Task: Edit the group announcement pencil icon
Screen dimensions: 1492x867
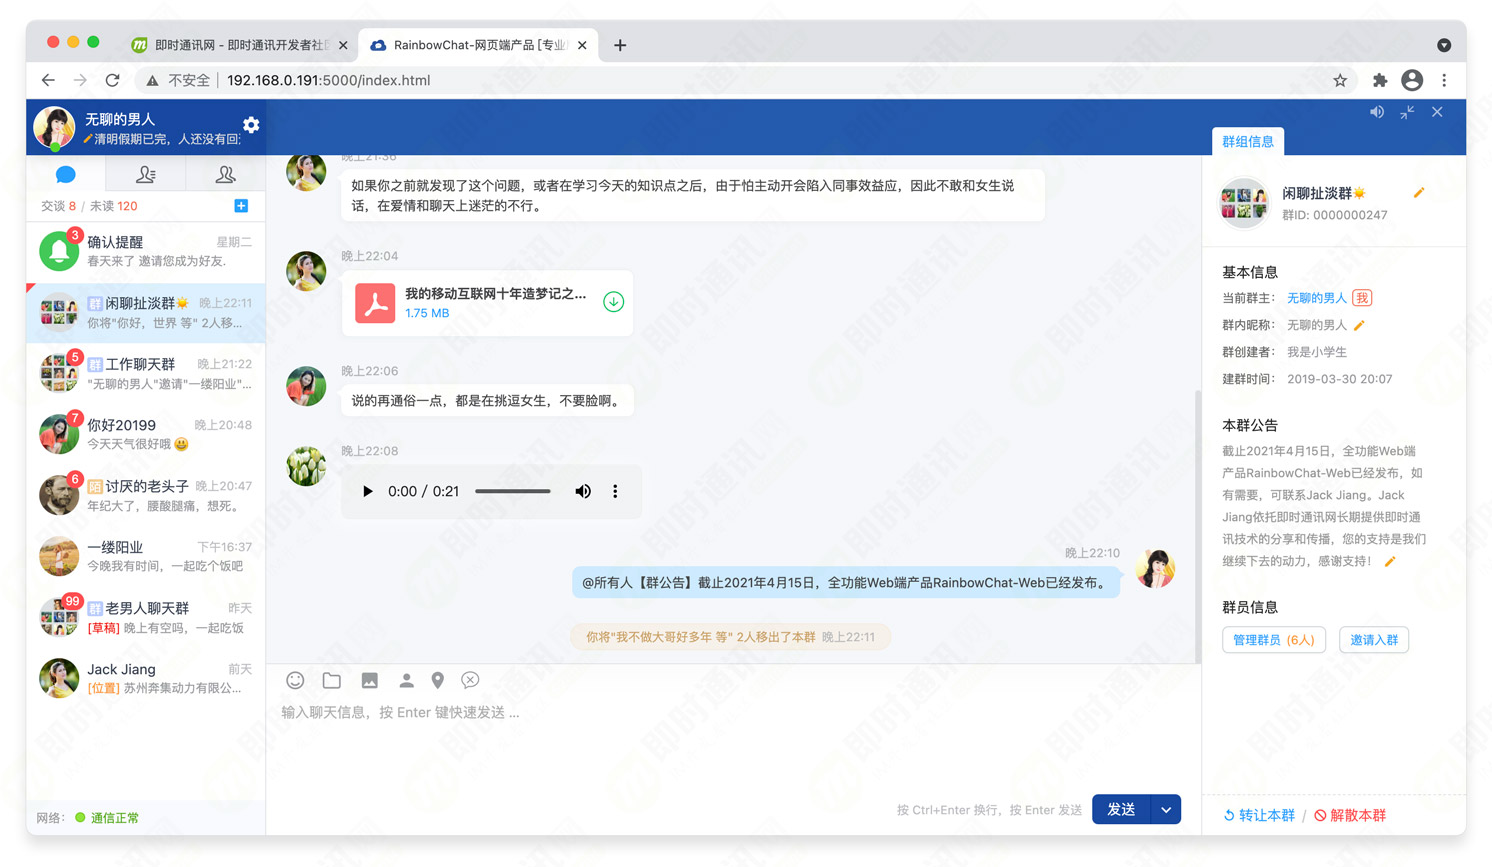Action: pos(1390,561)
